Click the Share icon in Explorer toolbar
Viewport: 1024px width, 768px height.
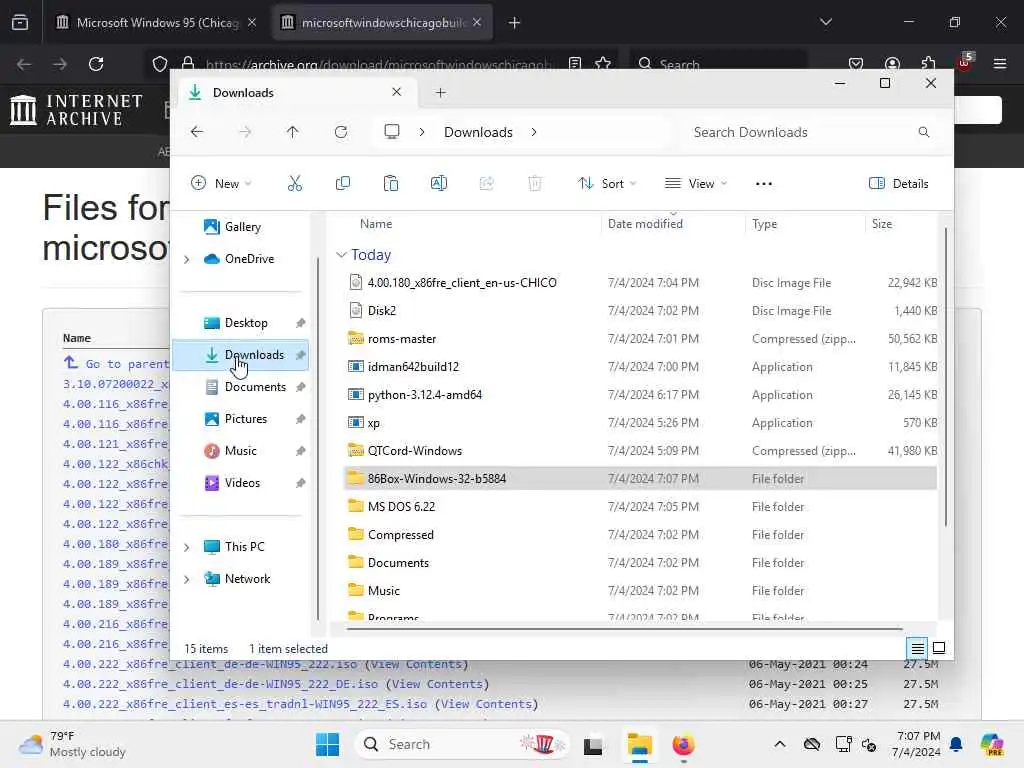click(x=487, y=184)
